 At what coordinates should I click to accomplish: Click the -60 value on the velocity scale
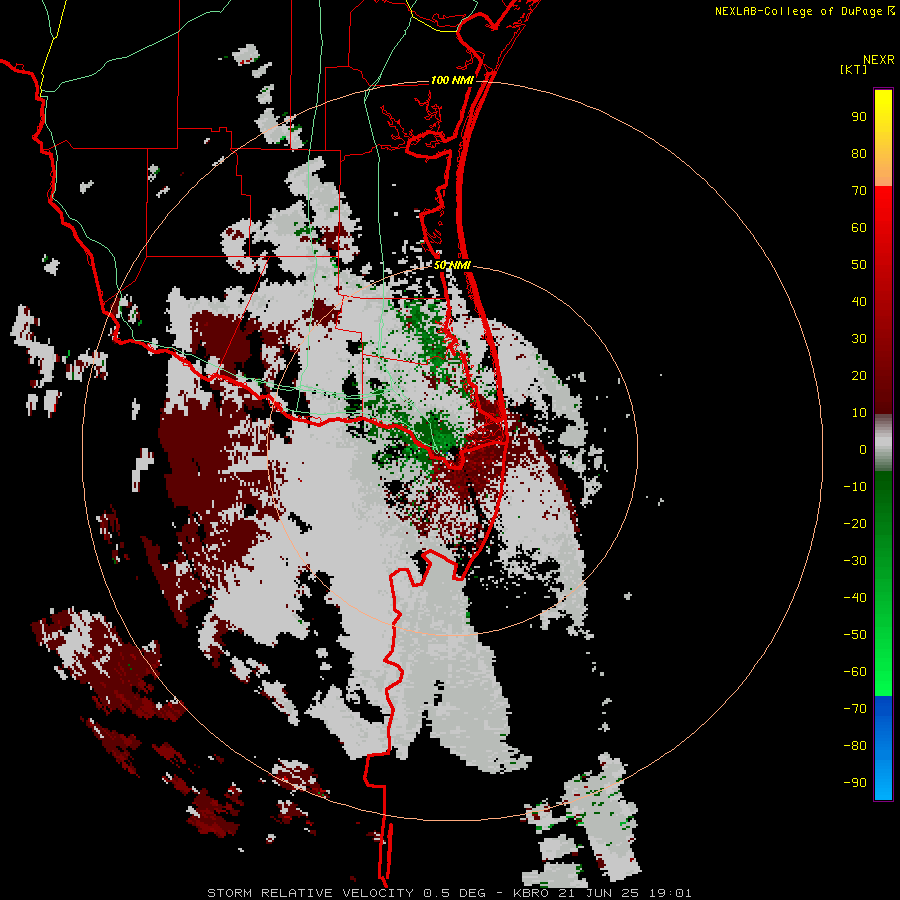pos(855,672)
